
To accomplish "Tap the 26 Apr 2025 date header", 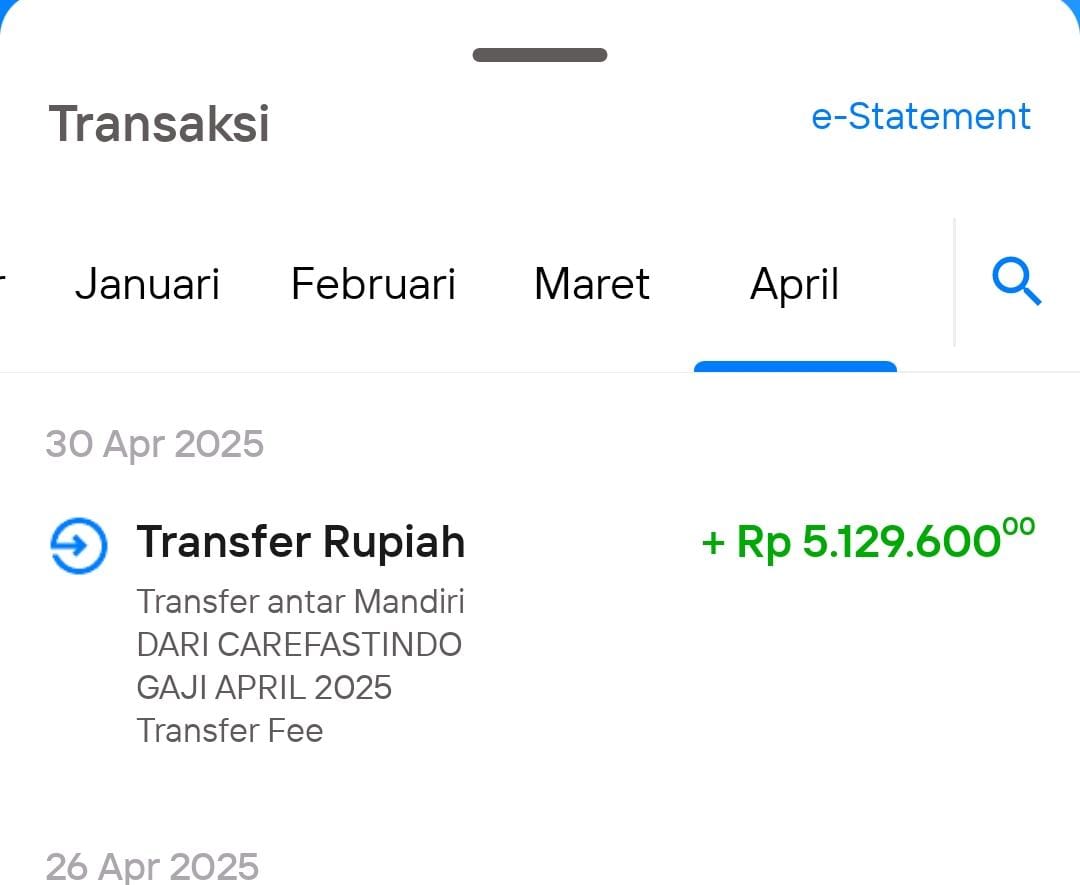I will 152,866.
